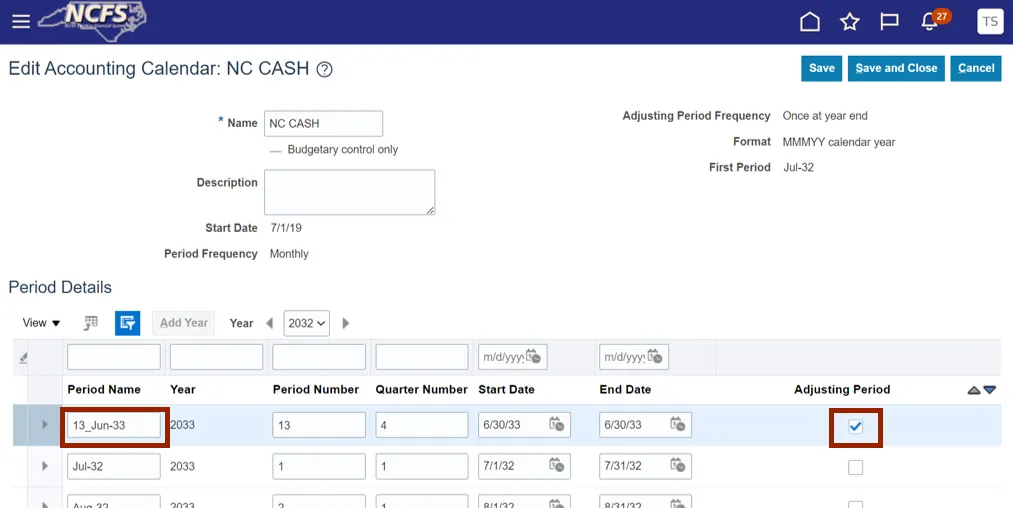Click the clear filter icon left of filters
1013x509 pixels.
tap(23, 357)
